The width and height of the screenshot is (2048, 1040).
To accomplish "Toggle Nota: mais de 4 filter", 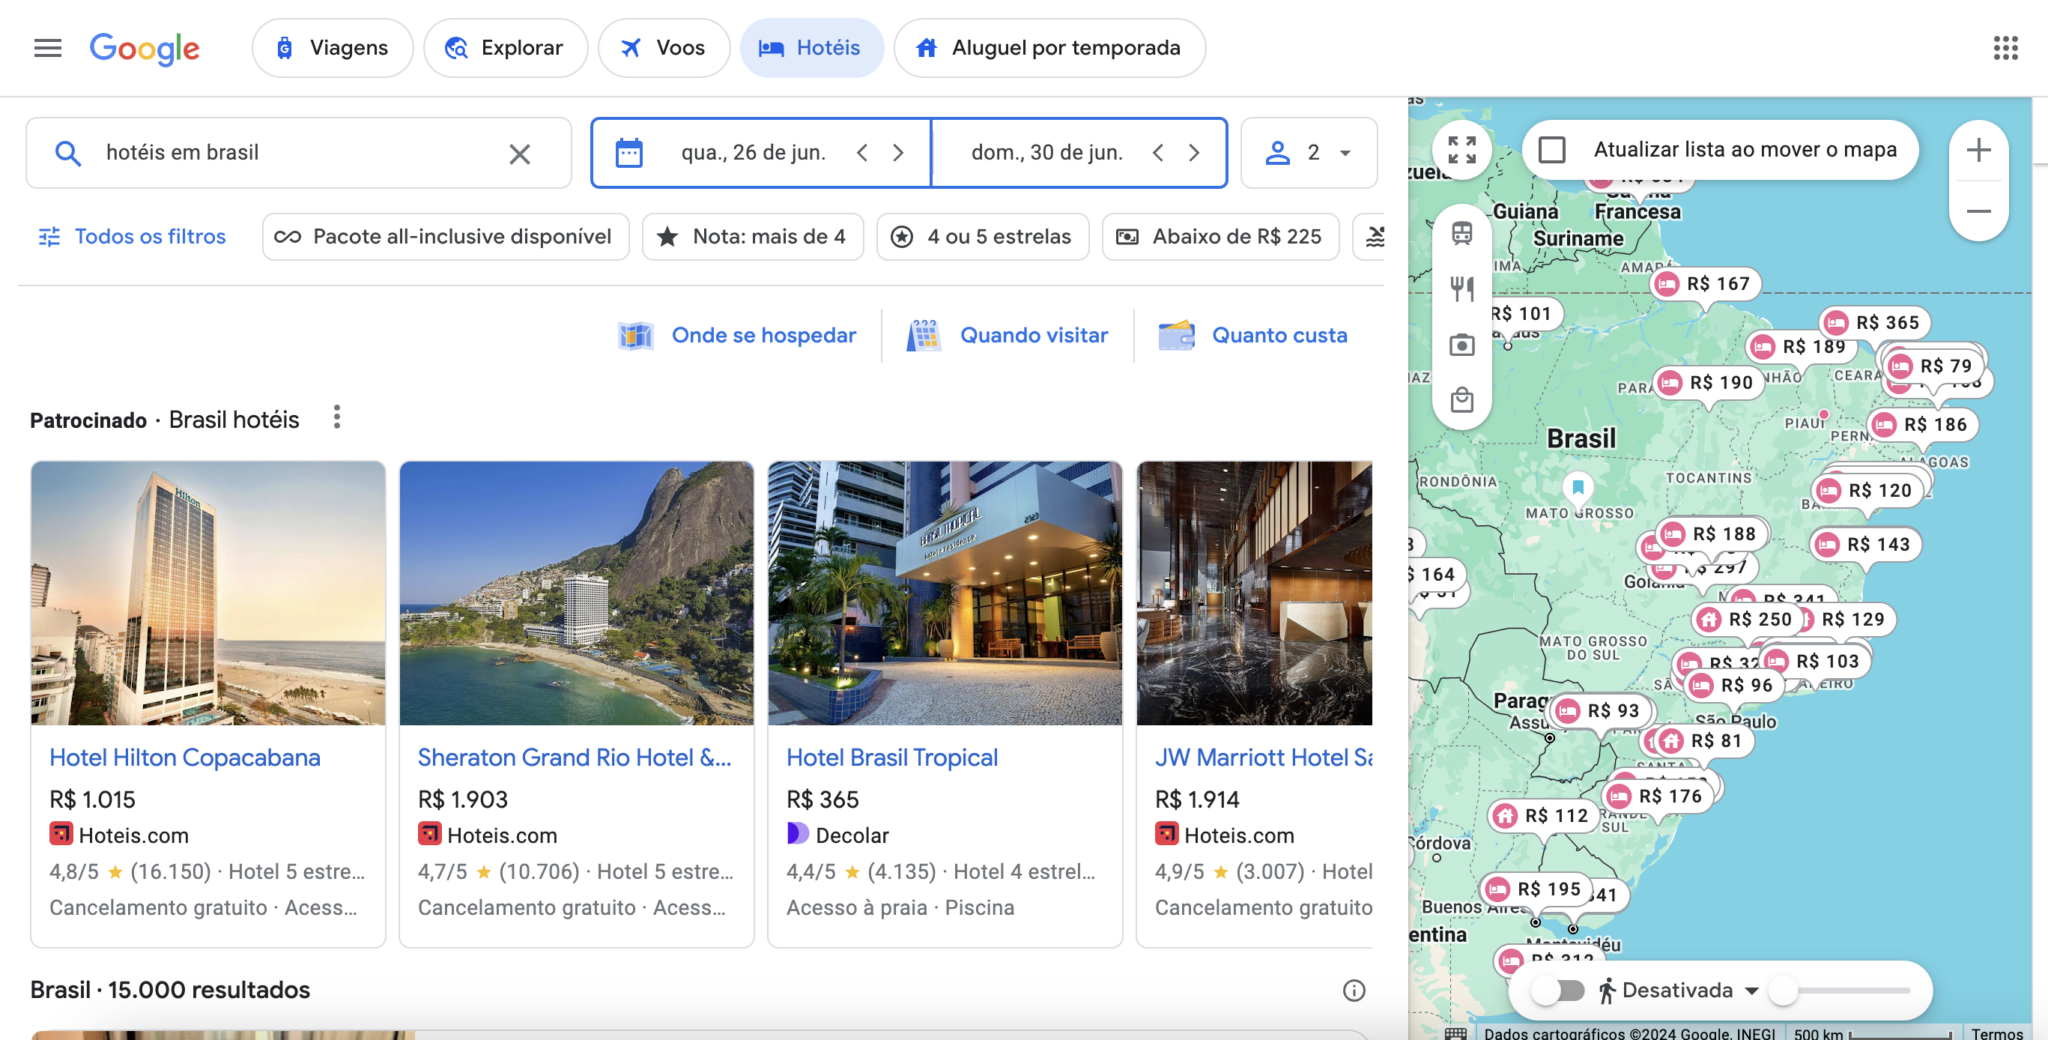I will point(753,237).
